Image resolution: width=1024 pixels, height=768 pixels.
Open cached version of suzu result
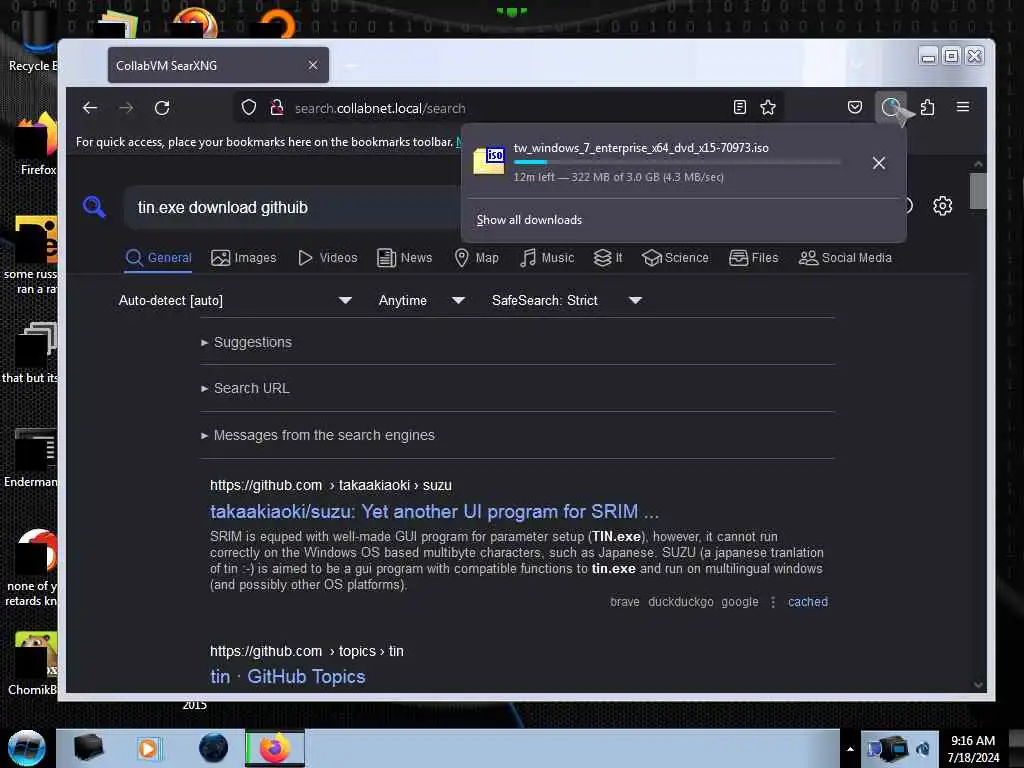[808, 602]
